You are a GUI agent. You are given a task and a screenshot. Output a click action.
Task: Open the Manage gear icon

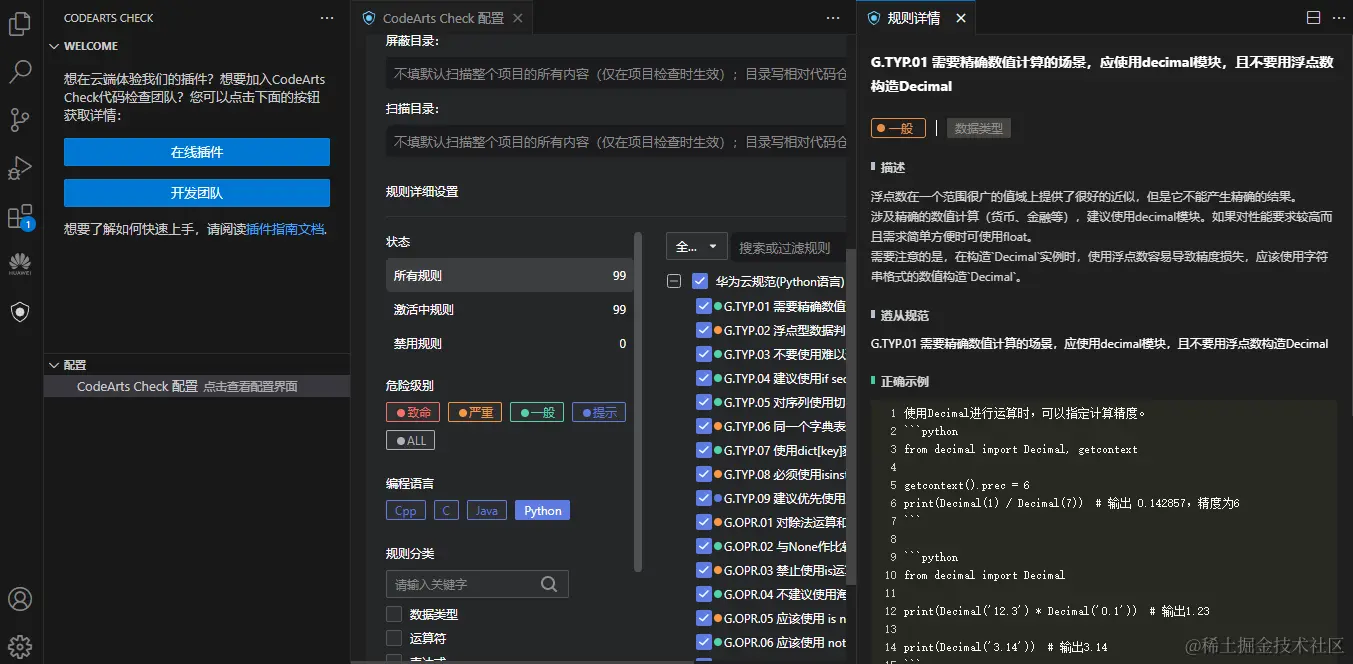[x=20, y=646]
